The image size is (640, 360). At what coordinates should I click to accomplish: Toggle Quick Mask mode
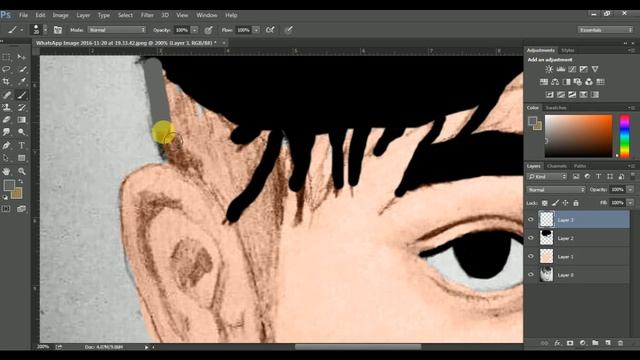[6, 209]
